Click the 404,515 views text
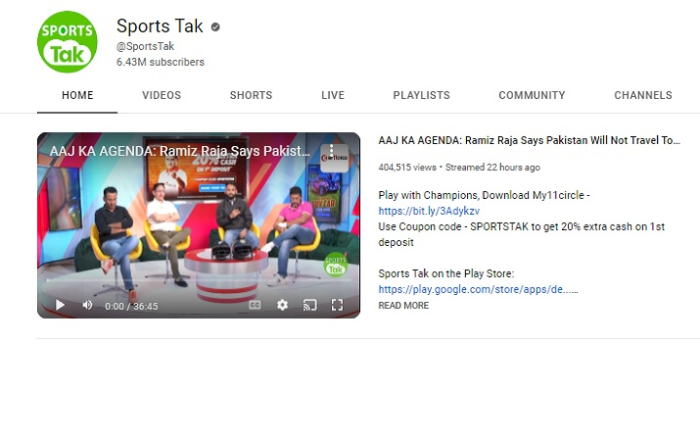This screenshot has height=441, width=700. pos(407,167)
